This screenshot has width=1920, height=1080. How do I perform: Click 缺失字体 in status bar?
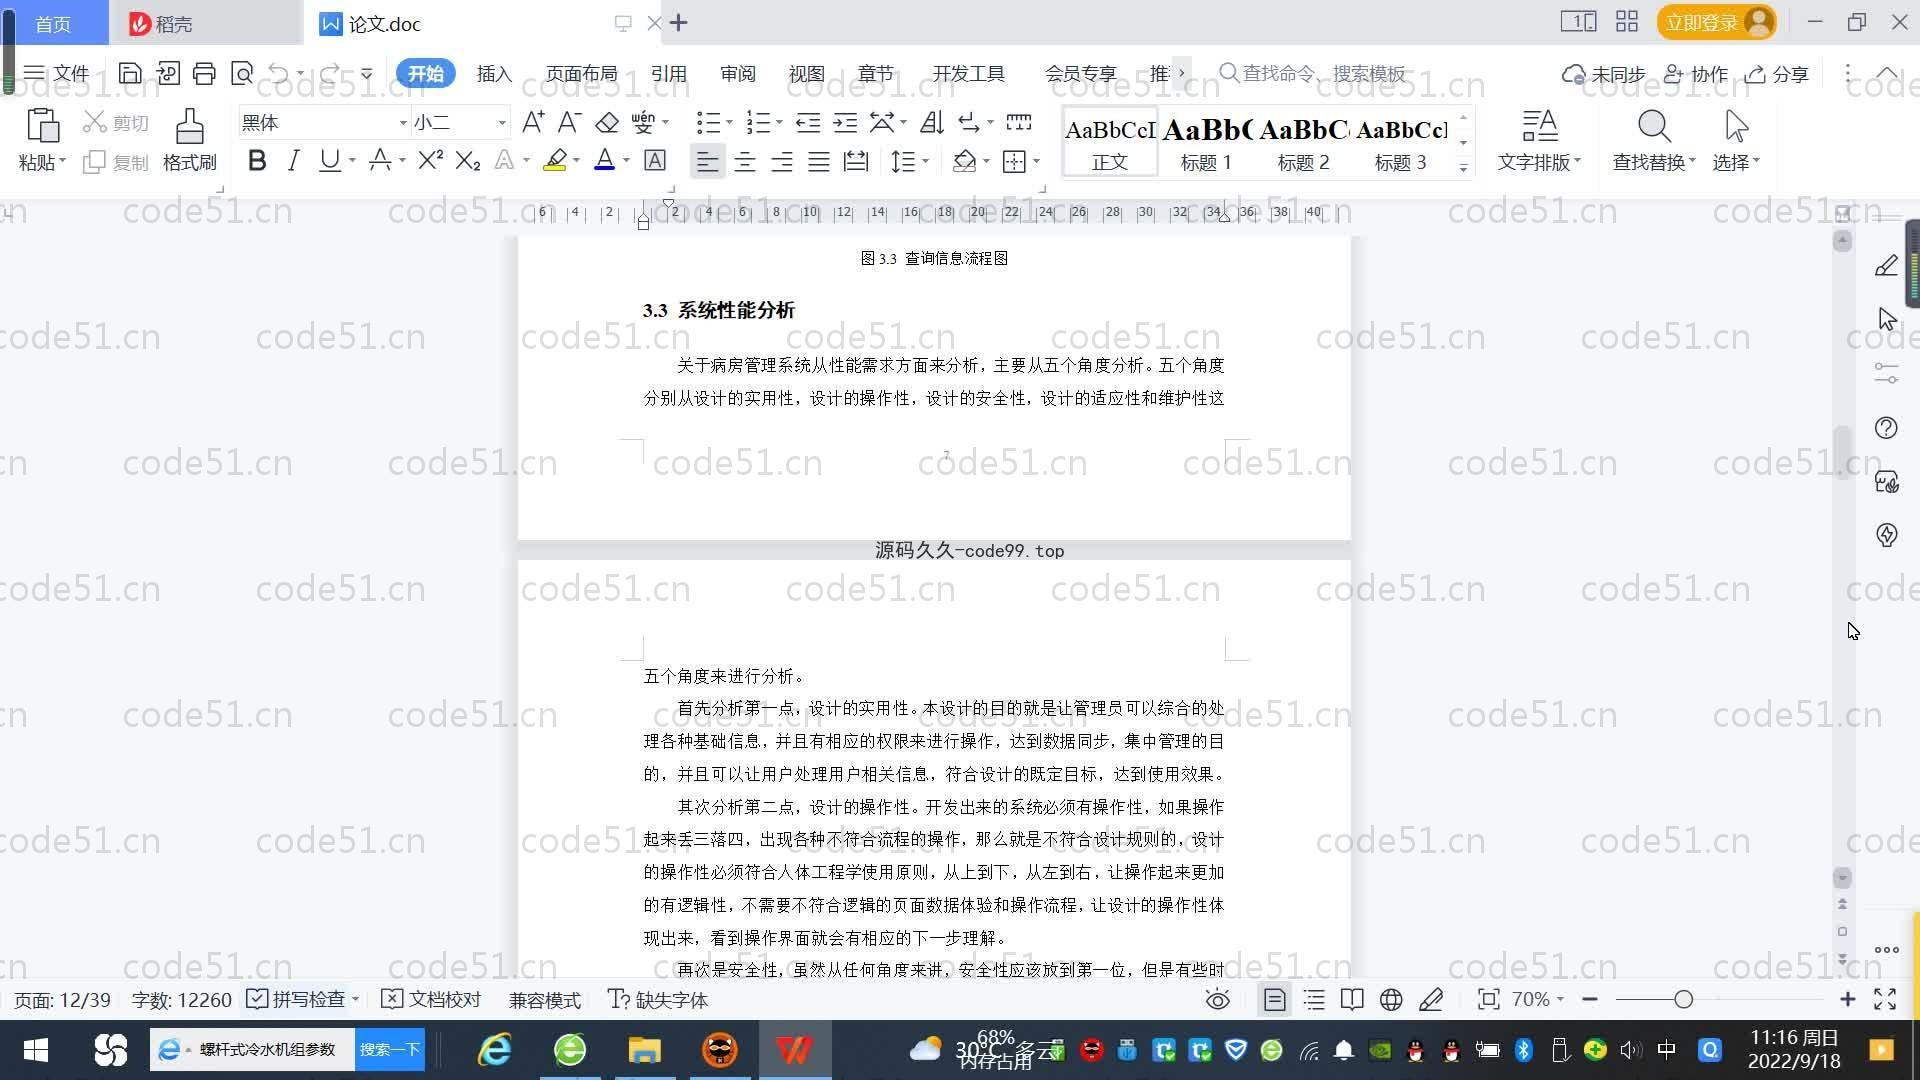click(x=658, y=1000)
